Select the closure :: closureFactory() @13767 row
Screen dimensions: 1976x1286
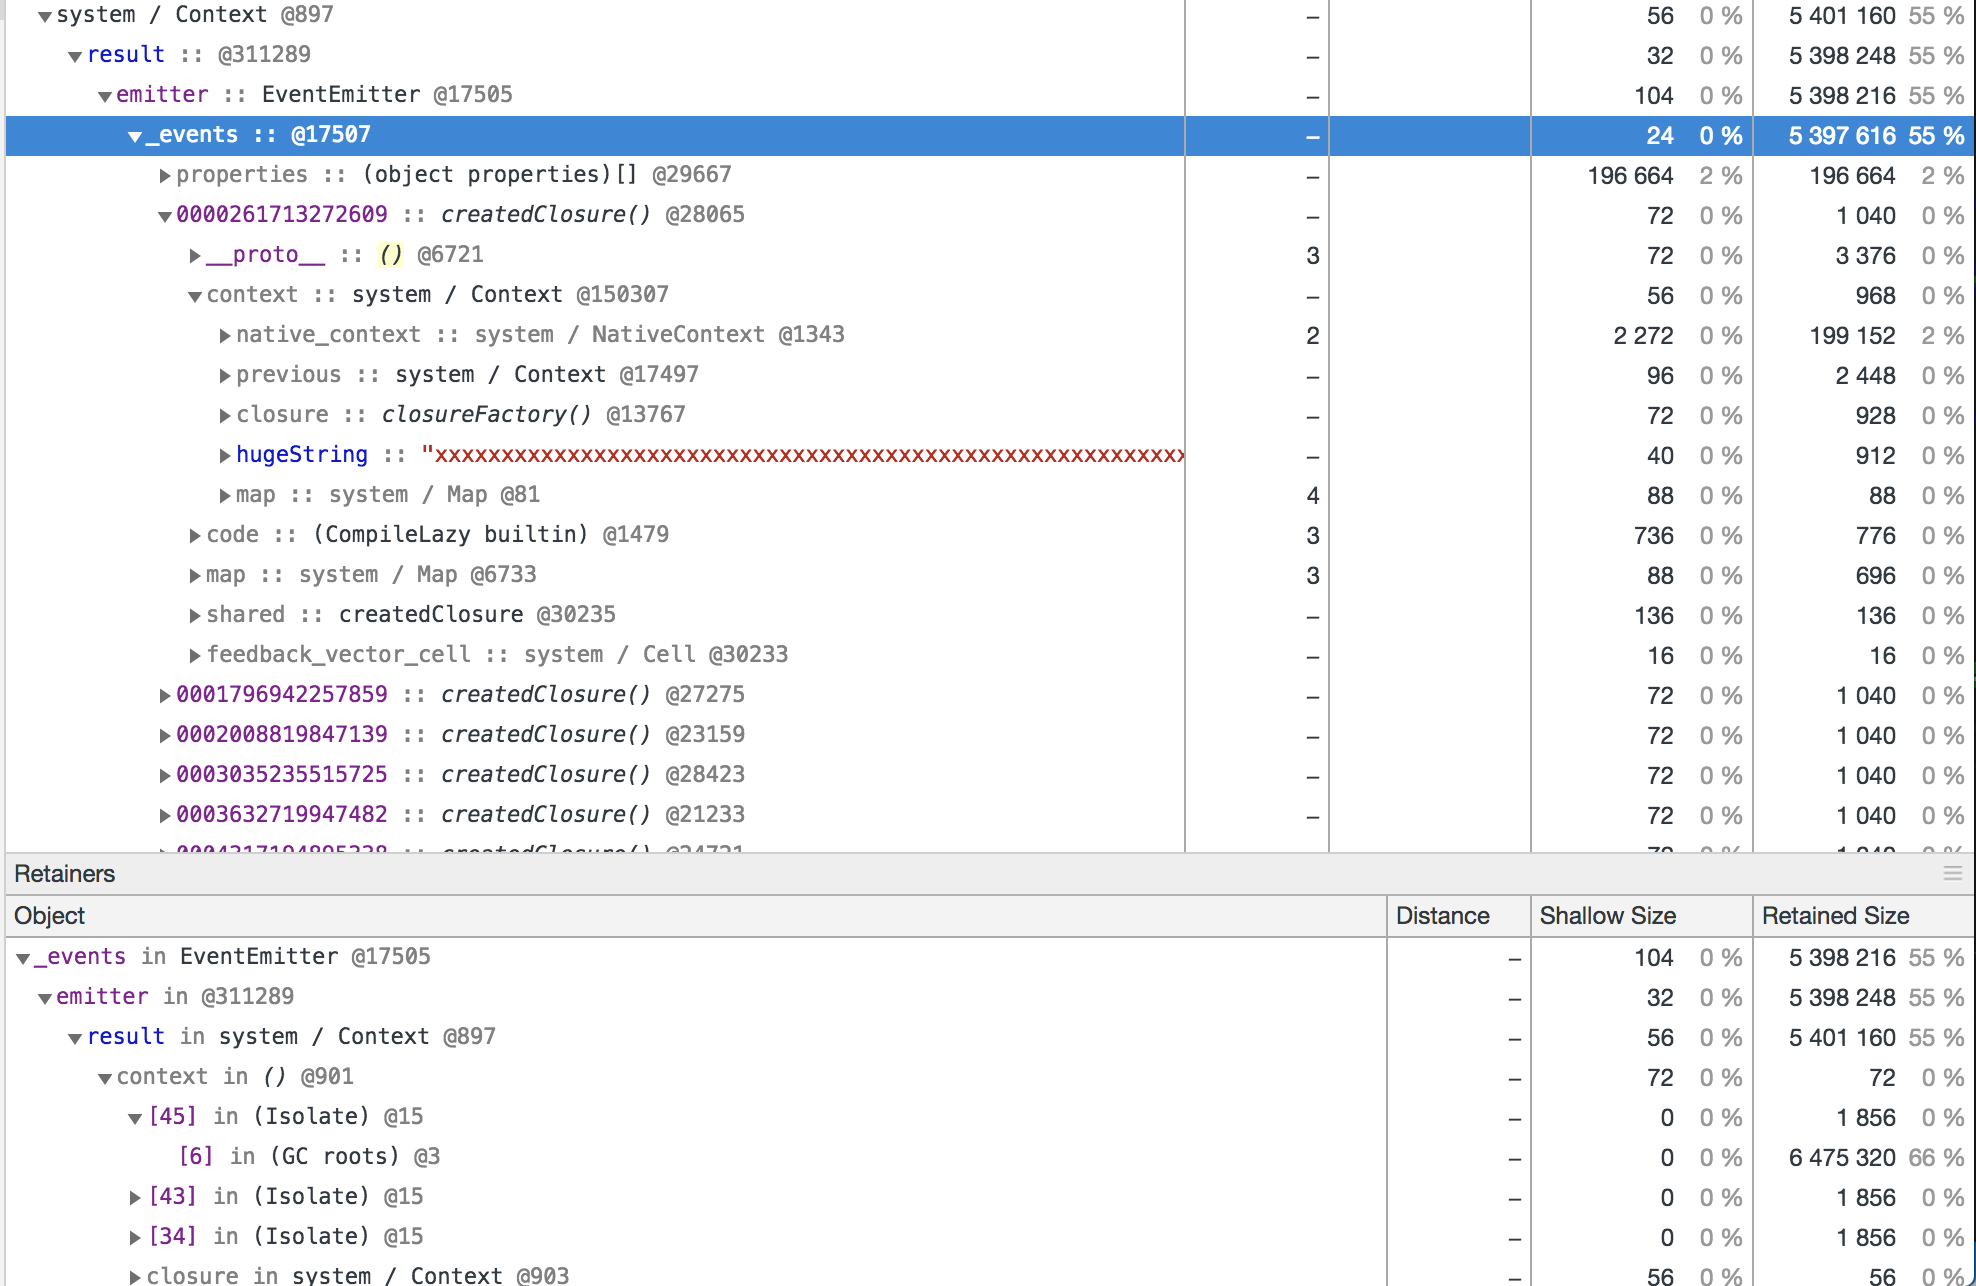click(x=460, y=415)
